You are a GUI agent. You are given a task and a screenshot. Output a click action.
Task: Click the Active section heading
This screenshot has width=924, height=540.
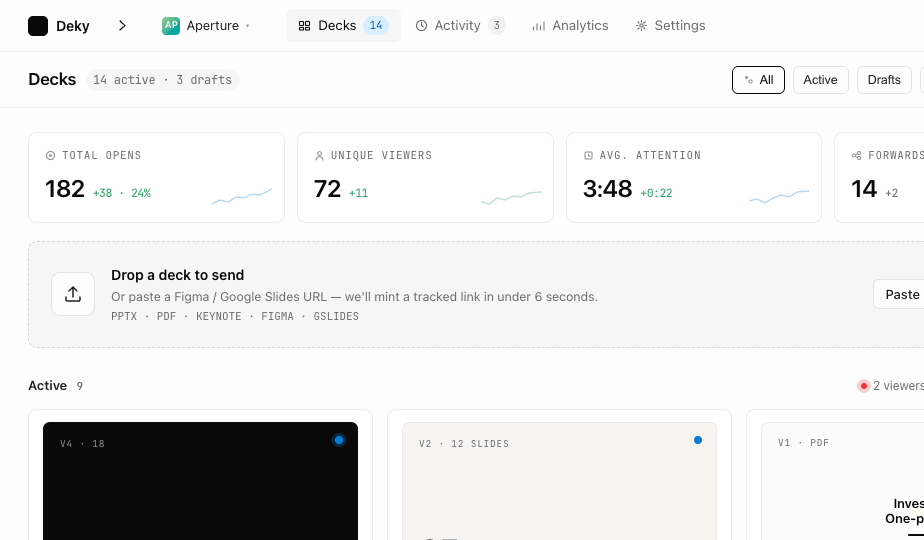tap(47, 386)
